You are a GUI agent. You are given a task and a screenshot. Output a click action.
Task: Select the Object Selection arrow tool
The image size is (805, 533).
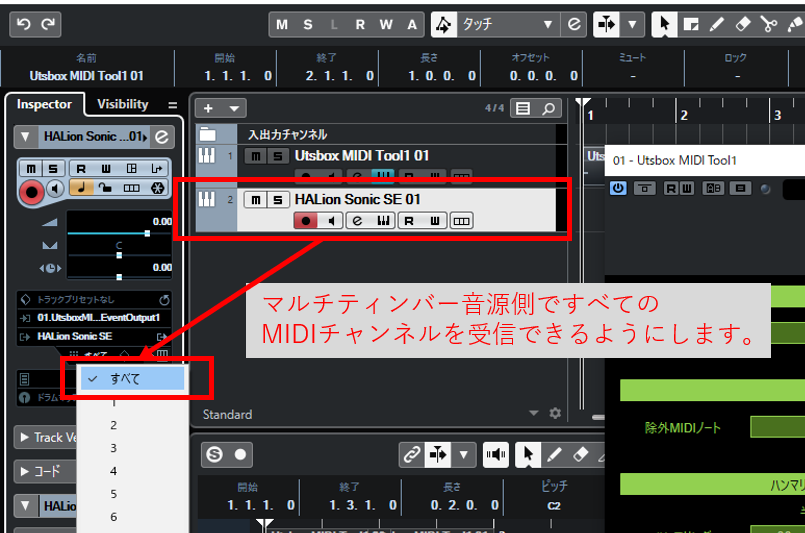(664, 24)
